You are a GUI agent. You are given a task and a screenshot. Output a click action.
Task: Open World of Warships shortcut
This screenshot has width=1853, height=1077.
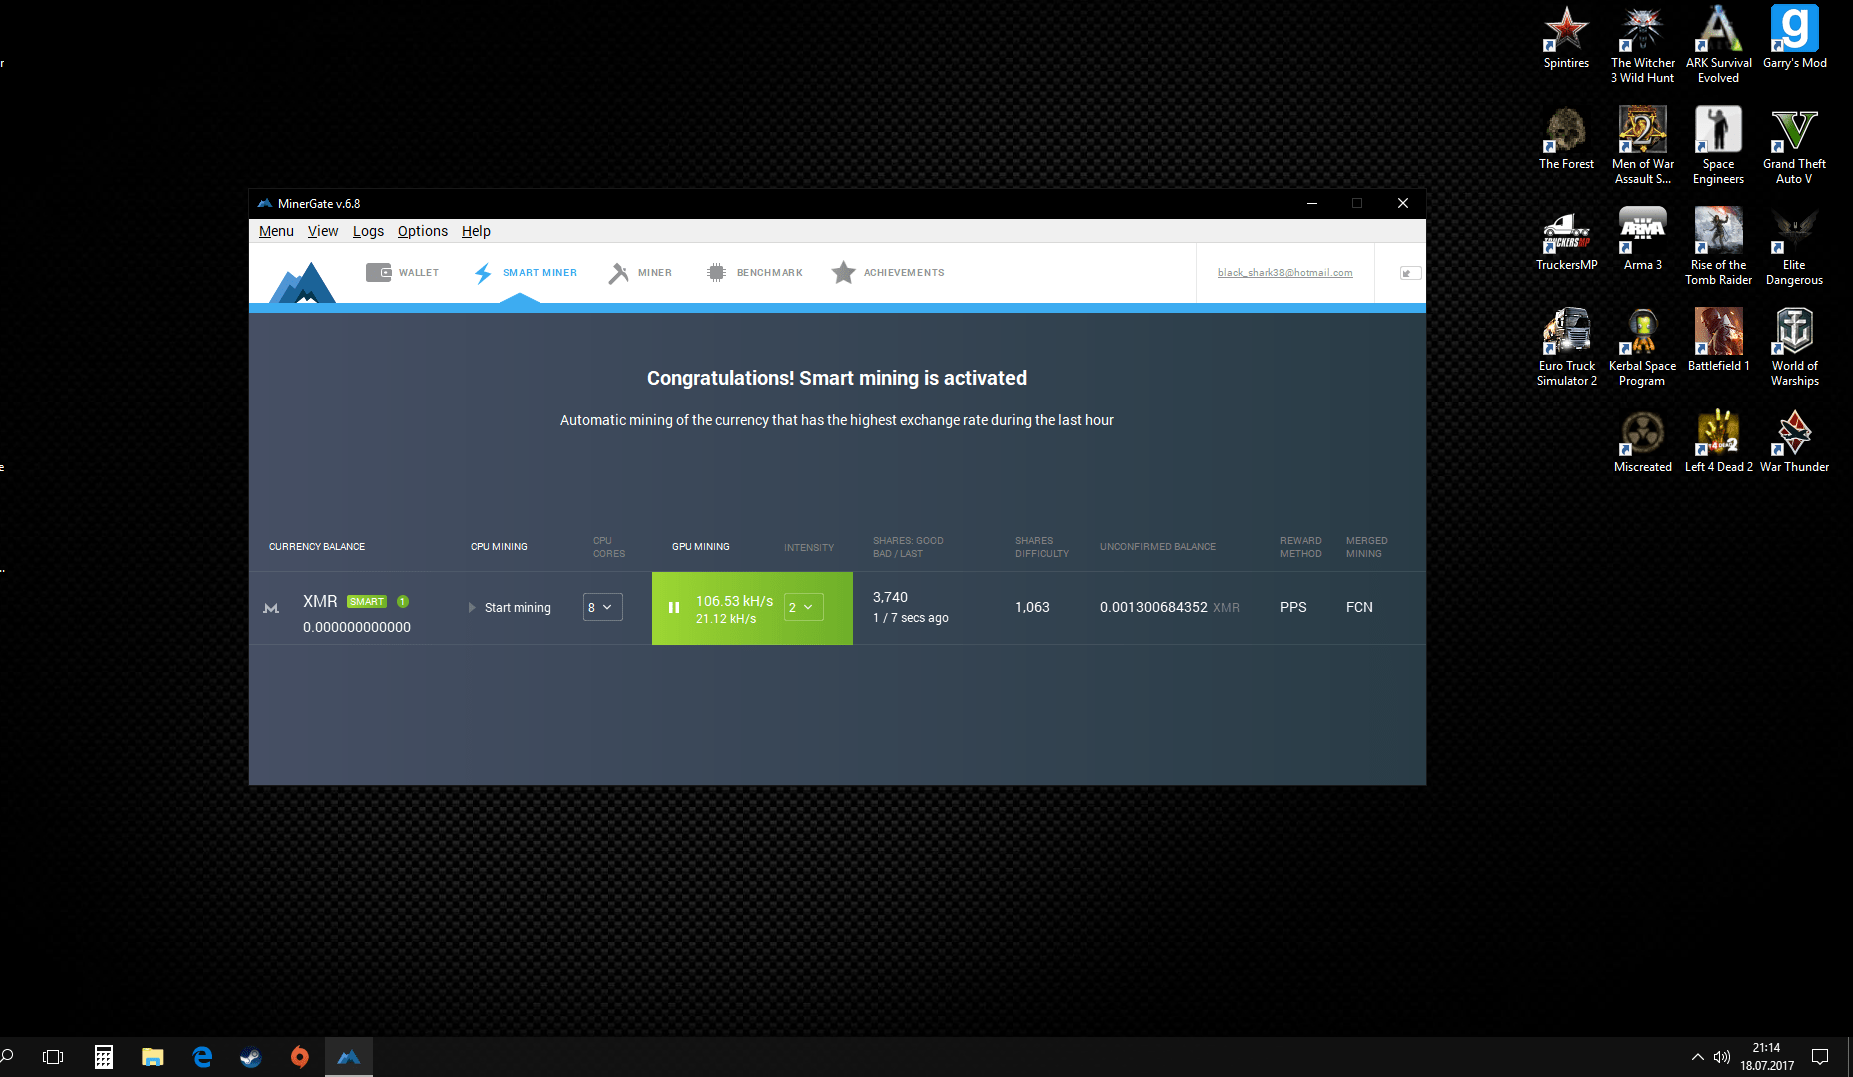point(1794,348)
